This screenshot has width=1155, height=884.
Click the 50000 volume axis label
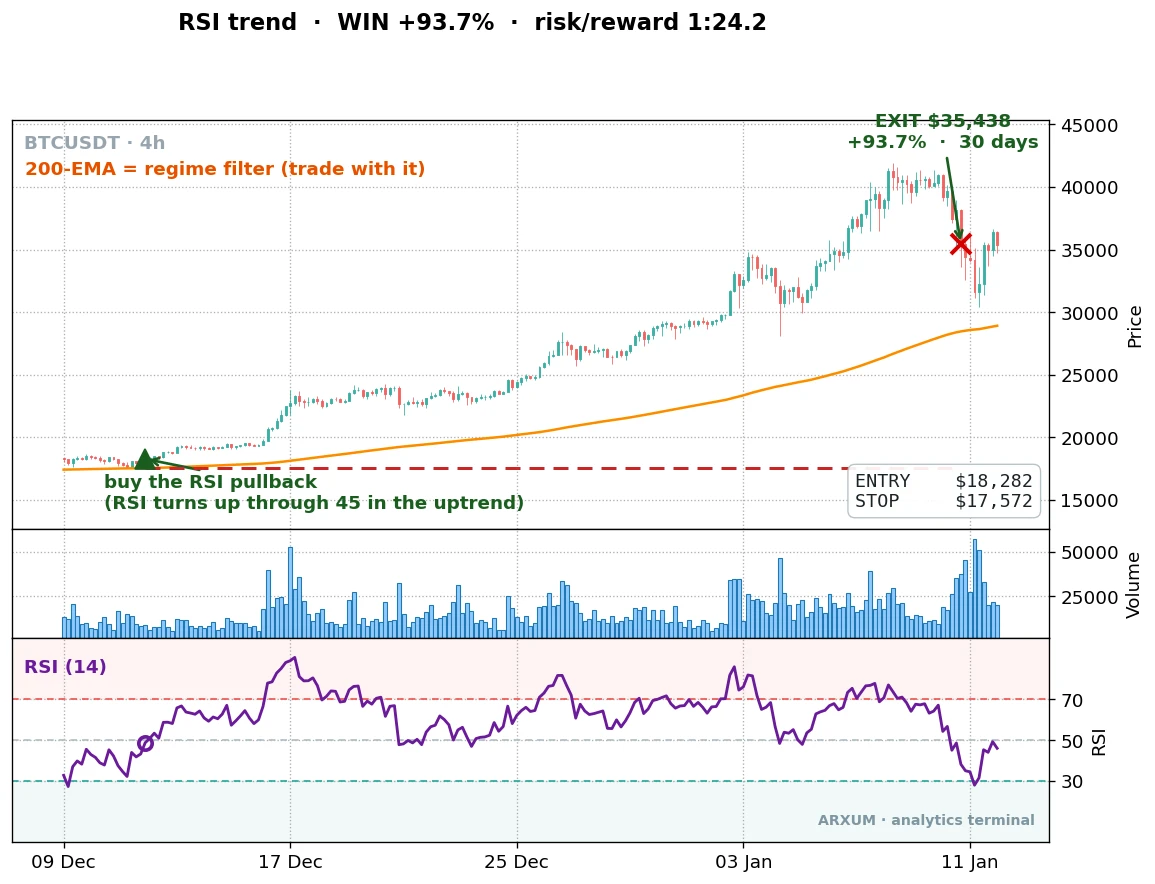[1089, 553]
